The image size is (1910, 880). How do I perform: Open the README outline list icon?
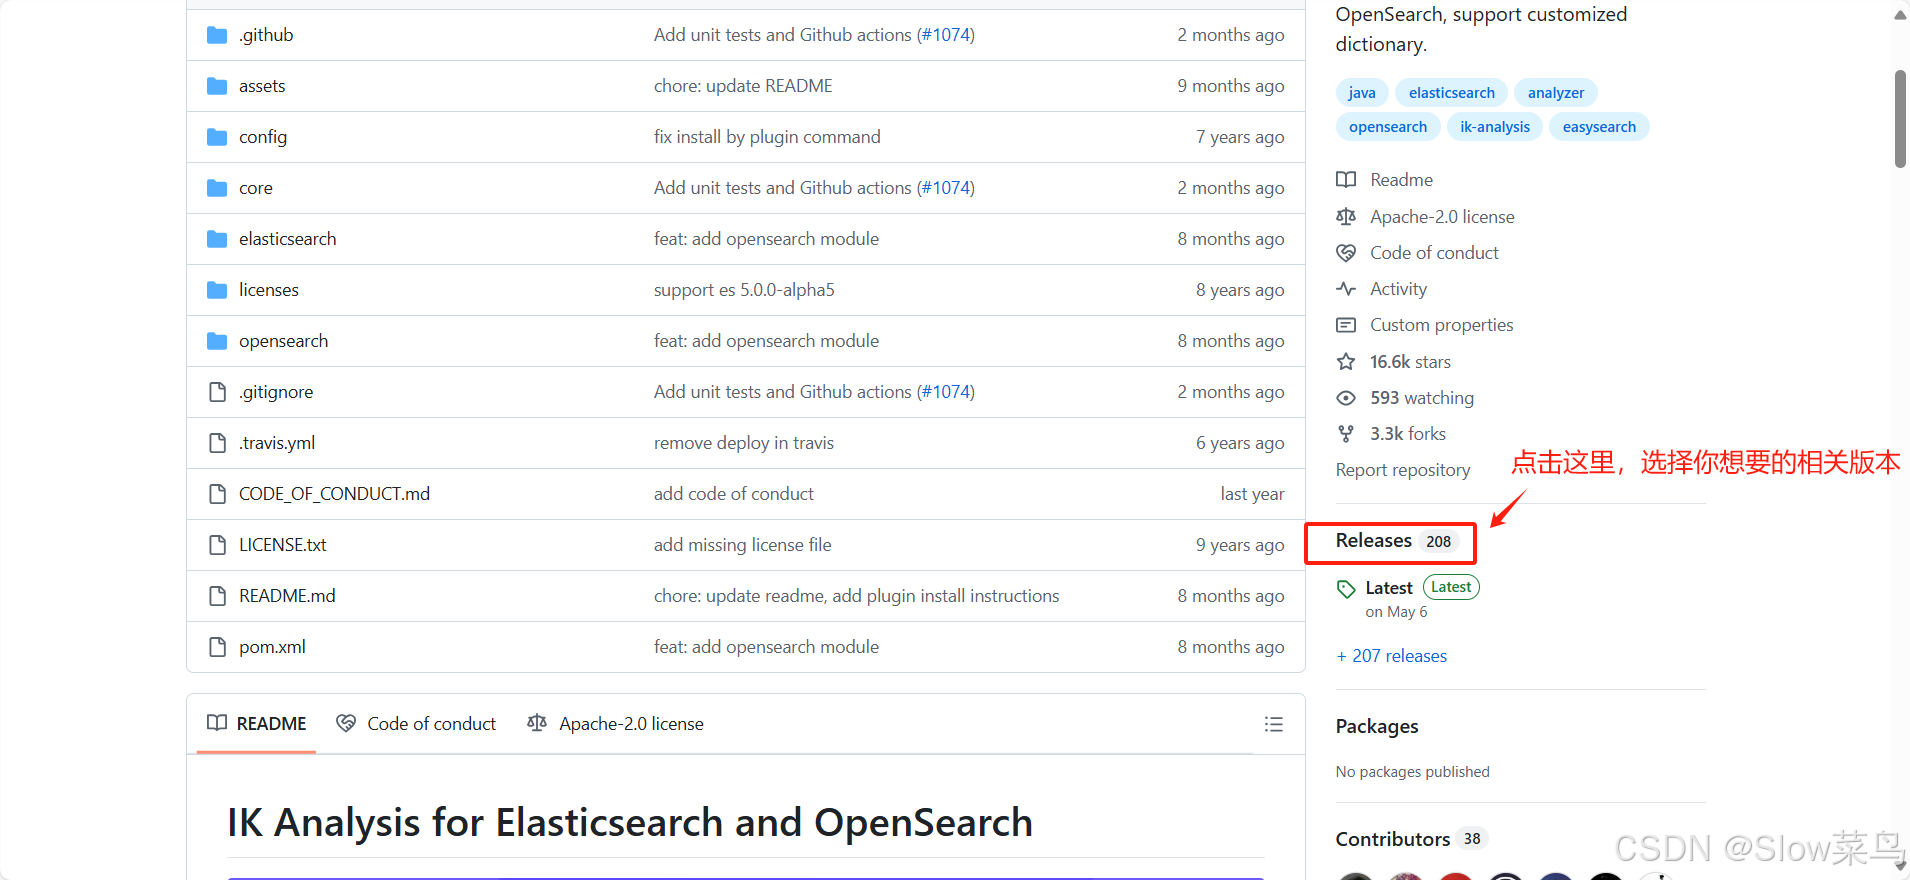pos(1273,724)
